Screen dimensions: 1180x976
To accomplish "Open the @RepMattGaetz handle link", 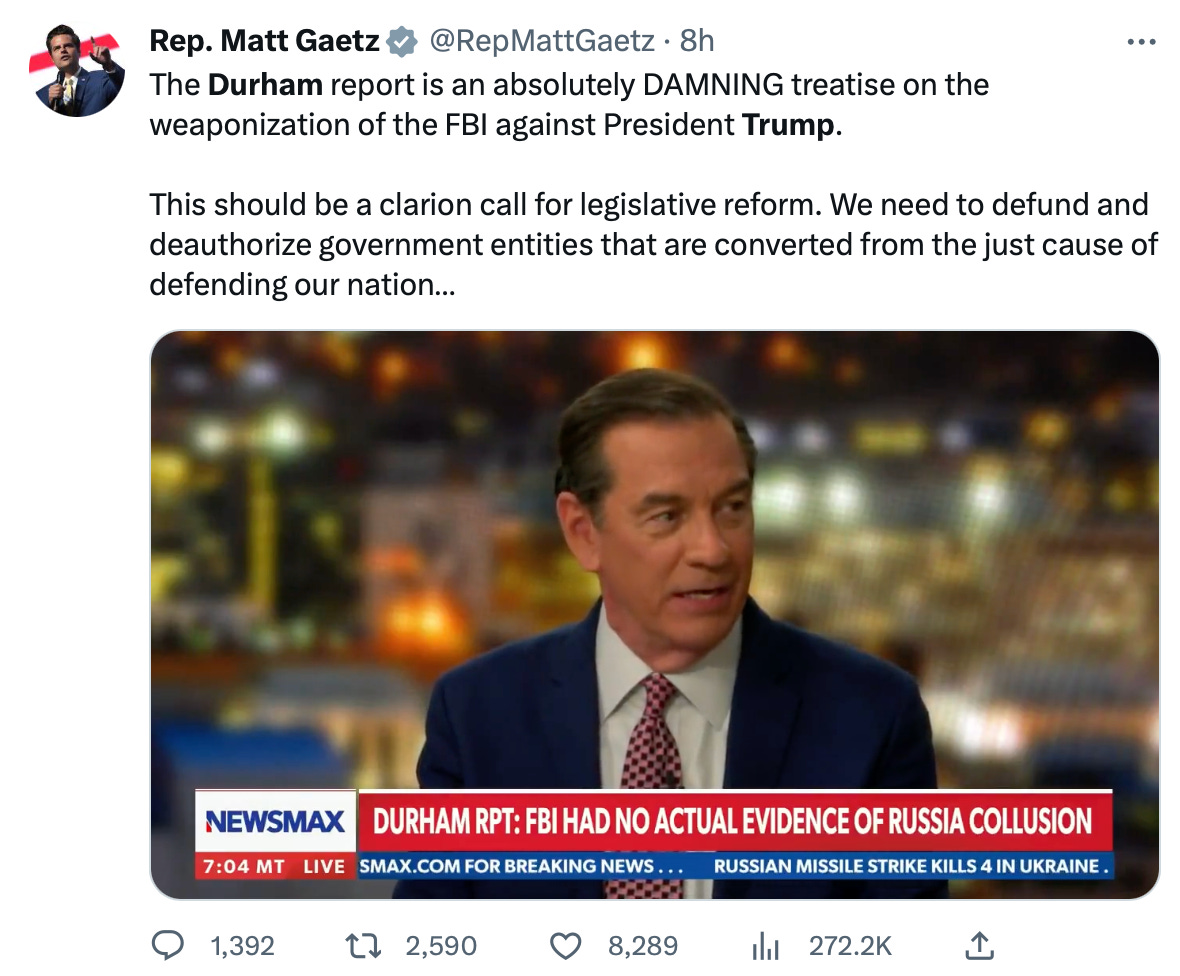I will click(543, 41).
